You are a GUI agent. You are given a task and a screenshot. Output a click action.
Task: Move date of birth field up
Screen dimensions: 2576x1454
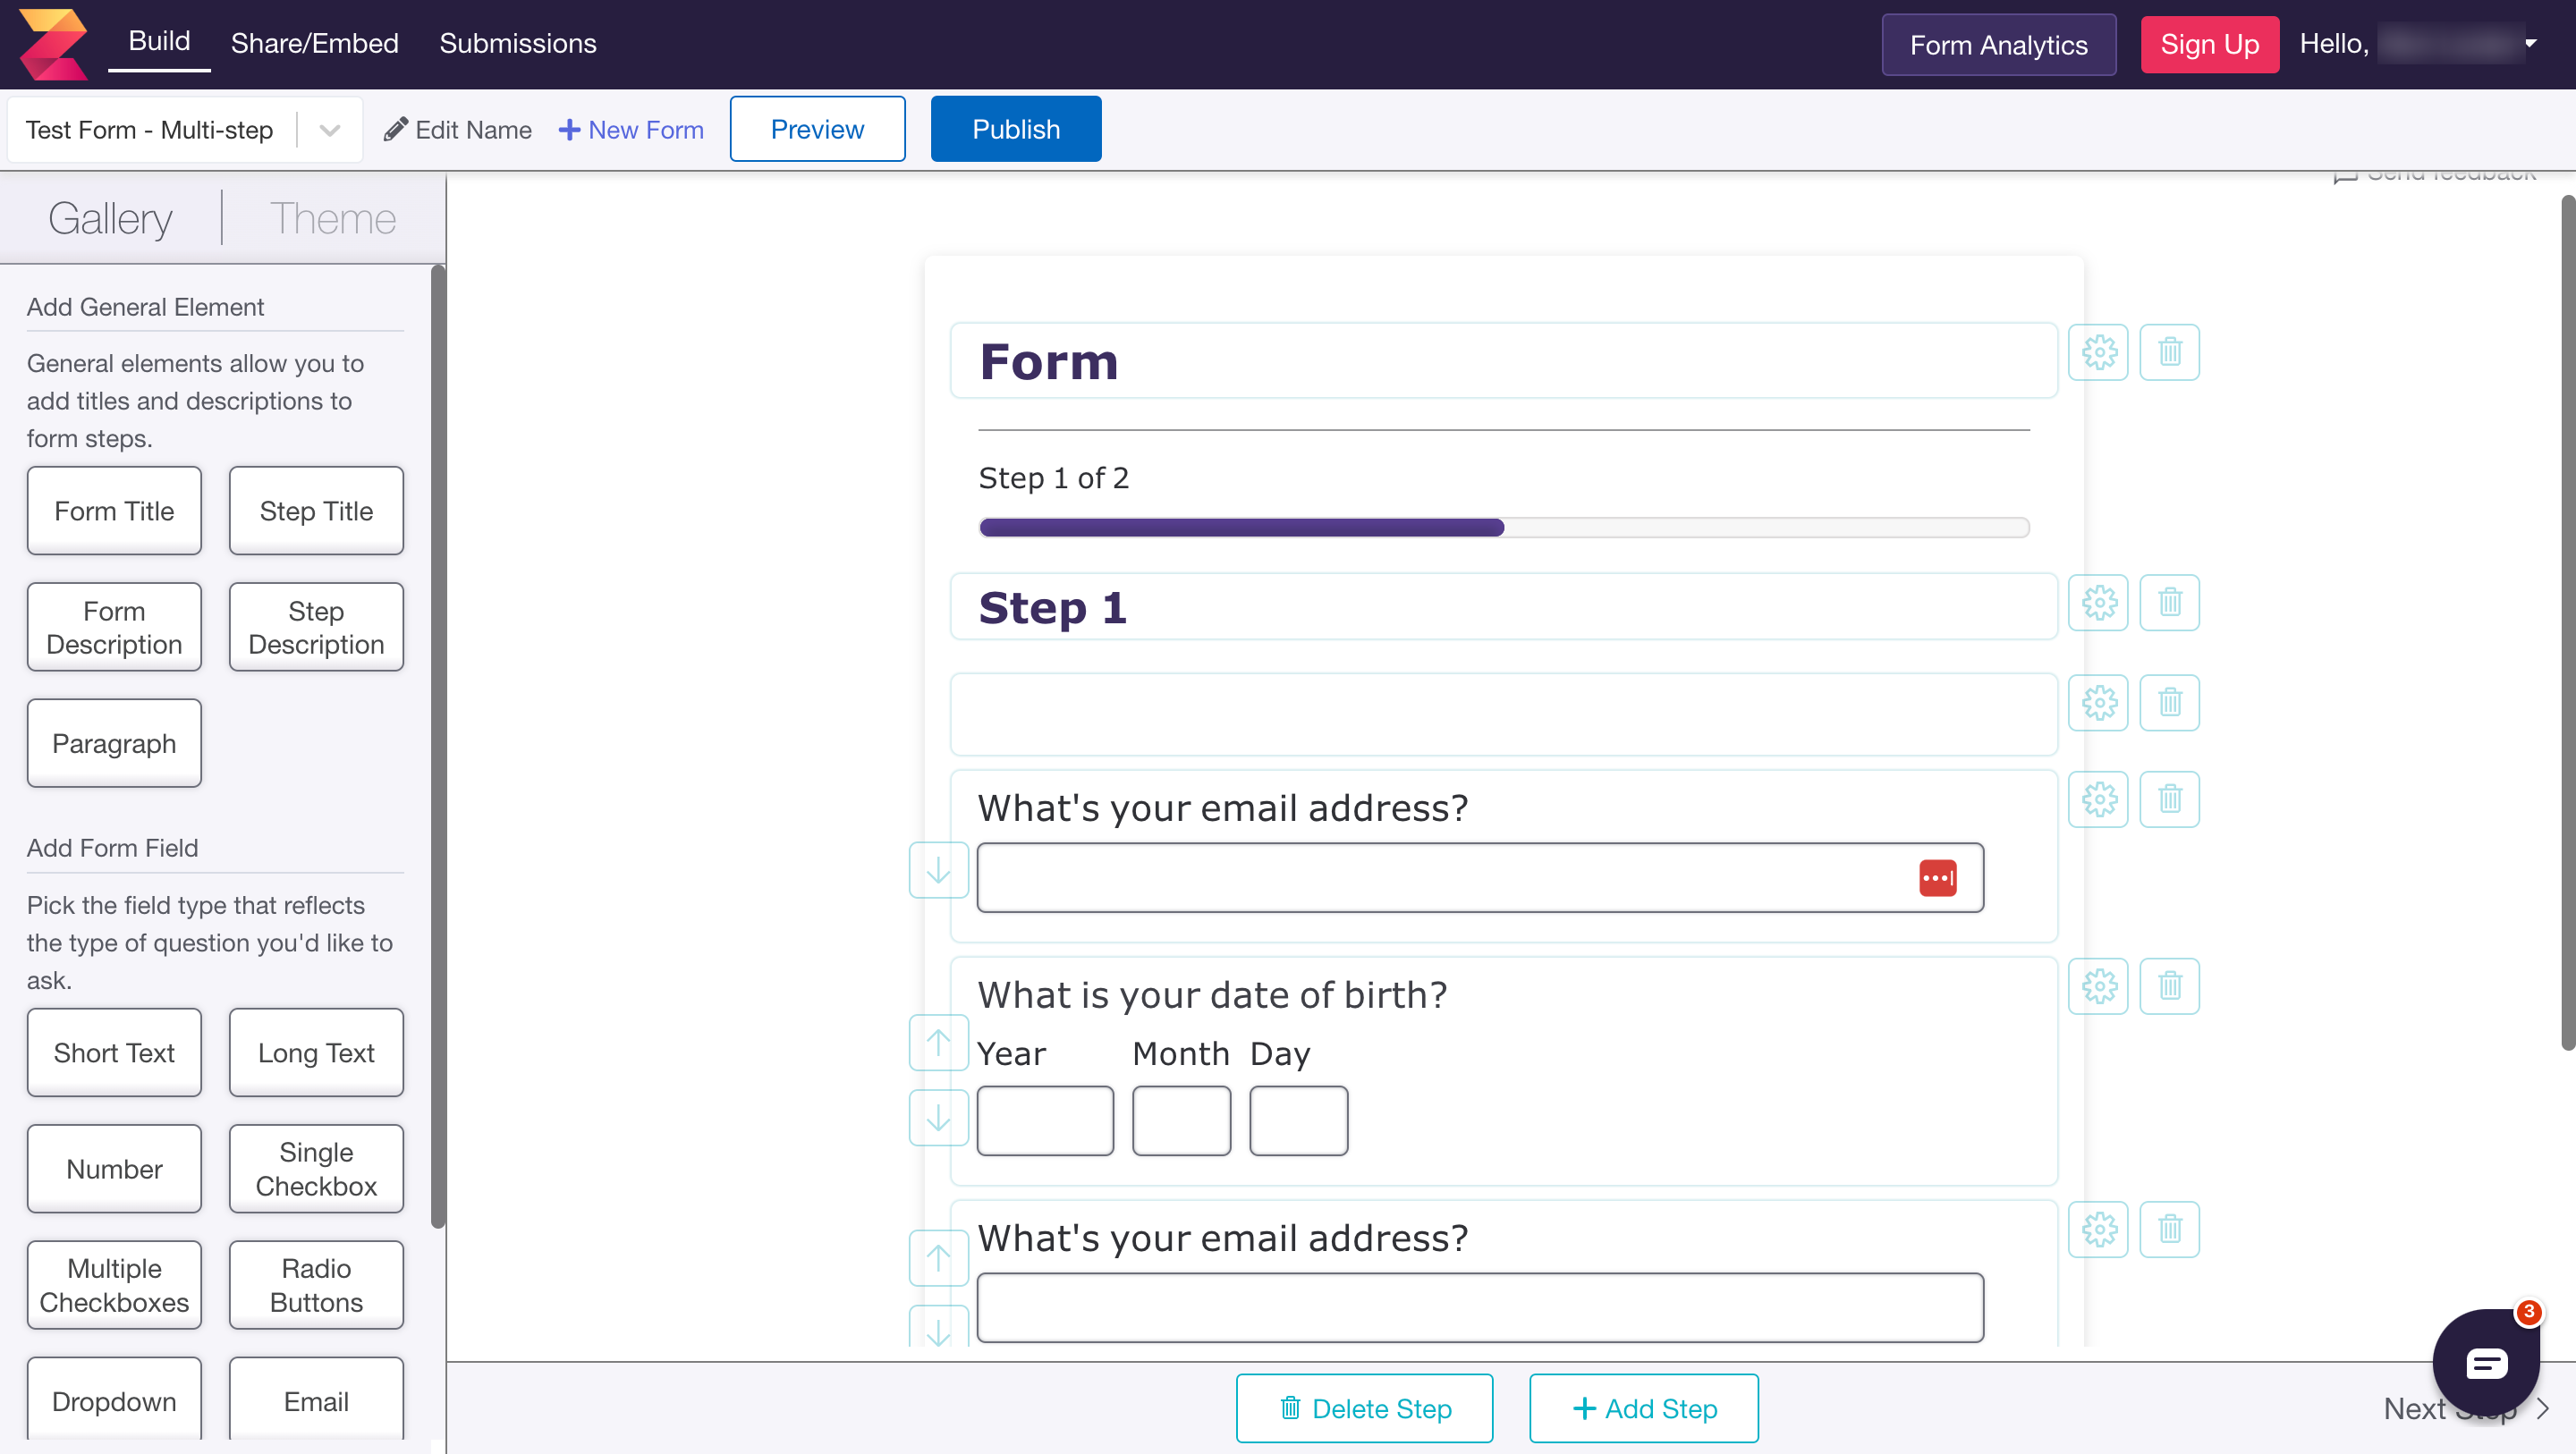click(938, 1043)
